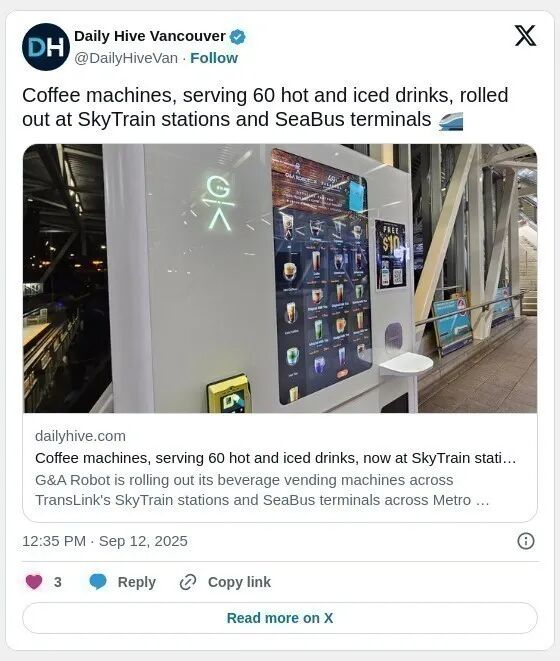560x661 pixels.
Task: Click the G&A Robot article description
Action: tap(262, 490)
